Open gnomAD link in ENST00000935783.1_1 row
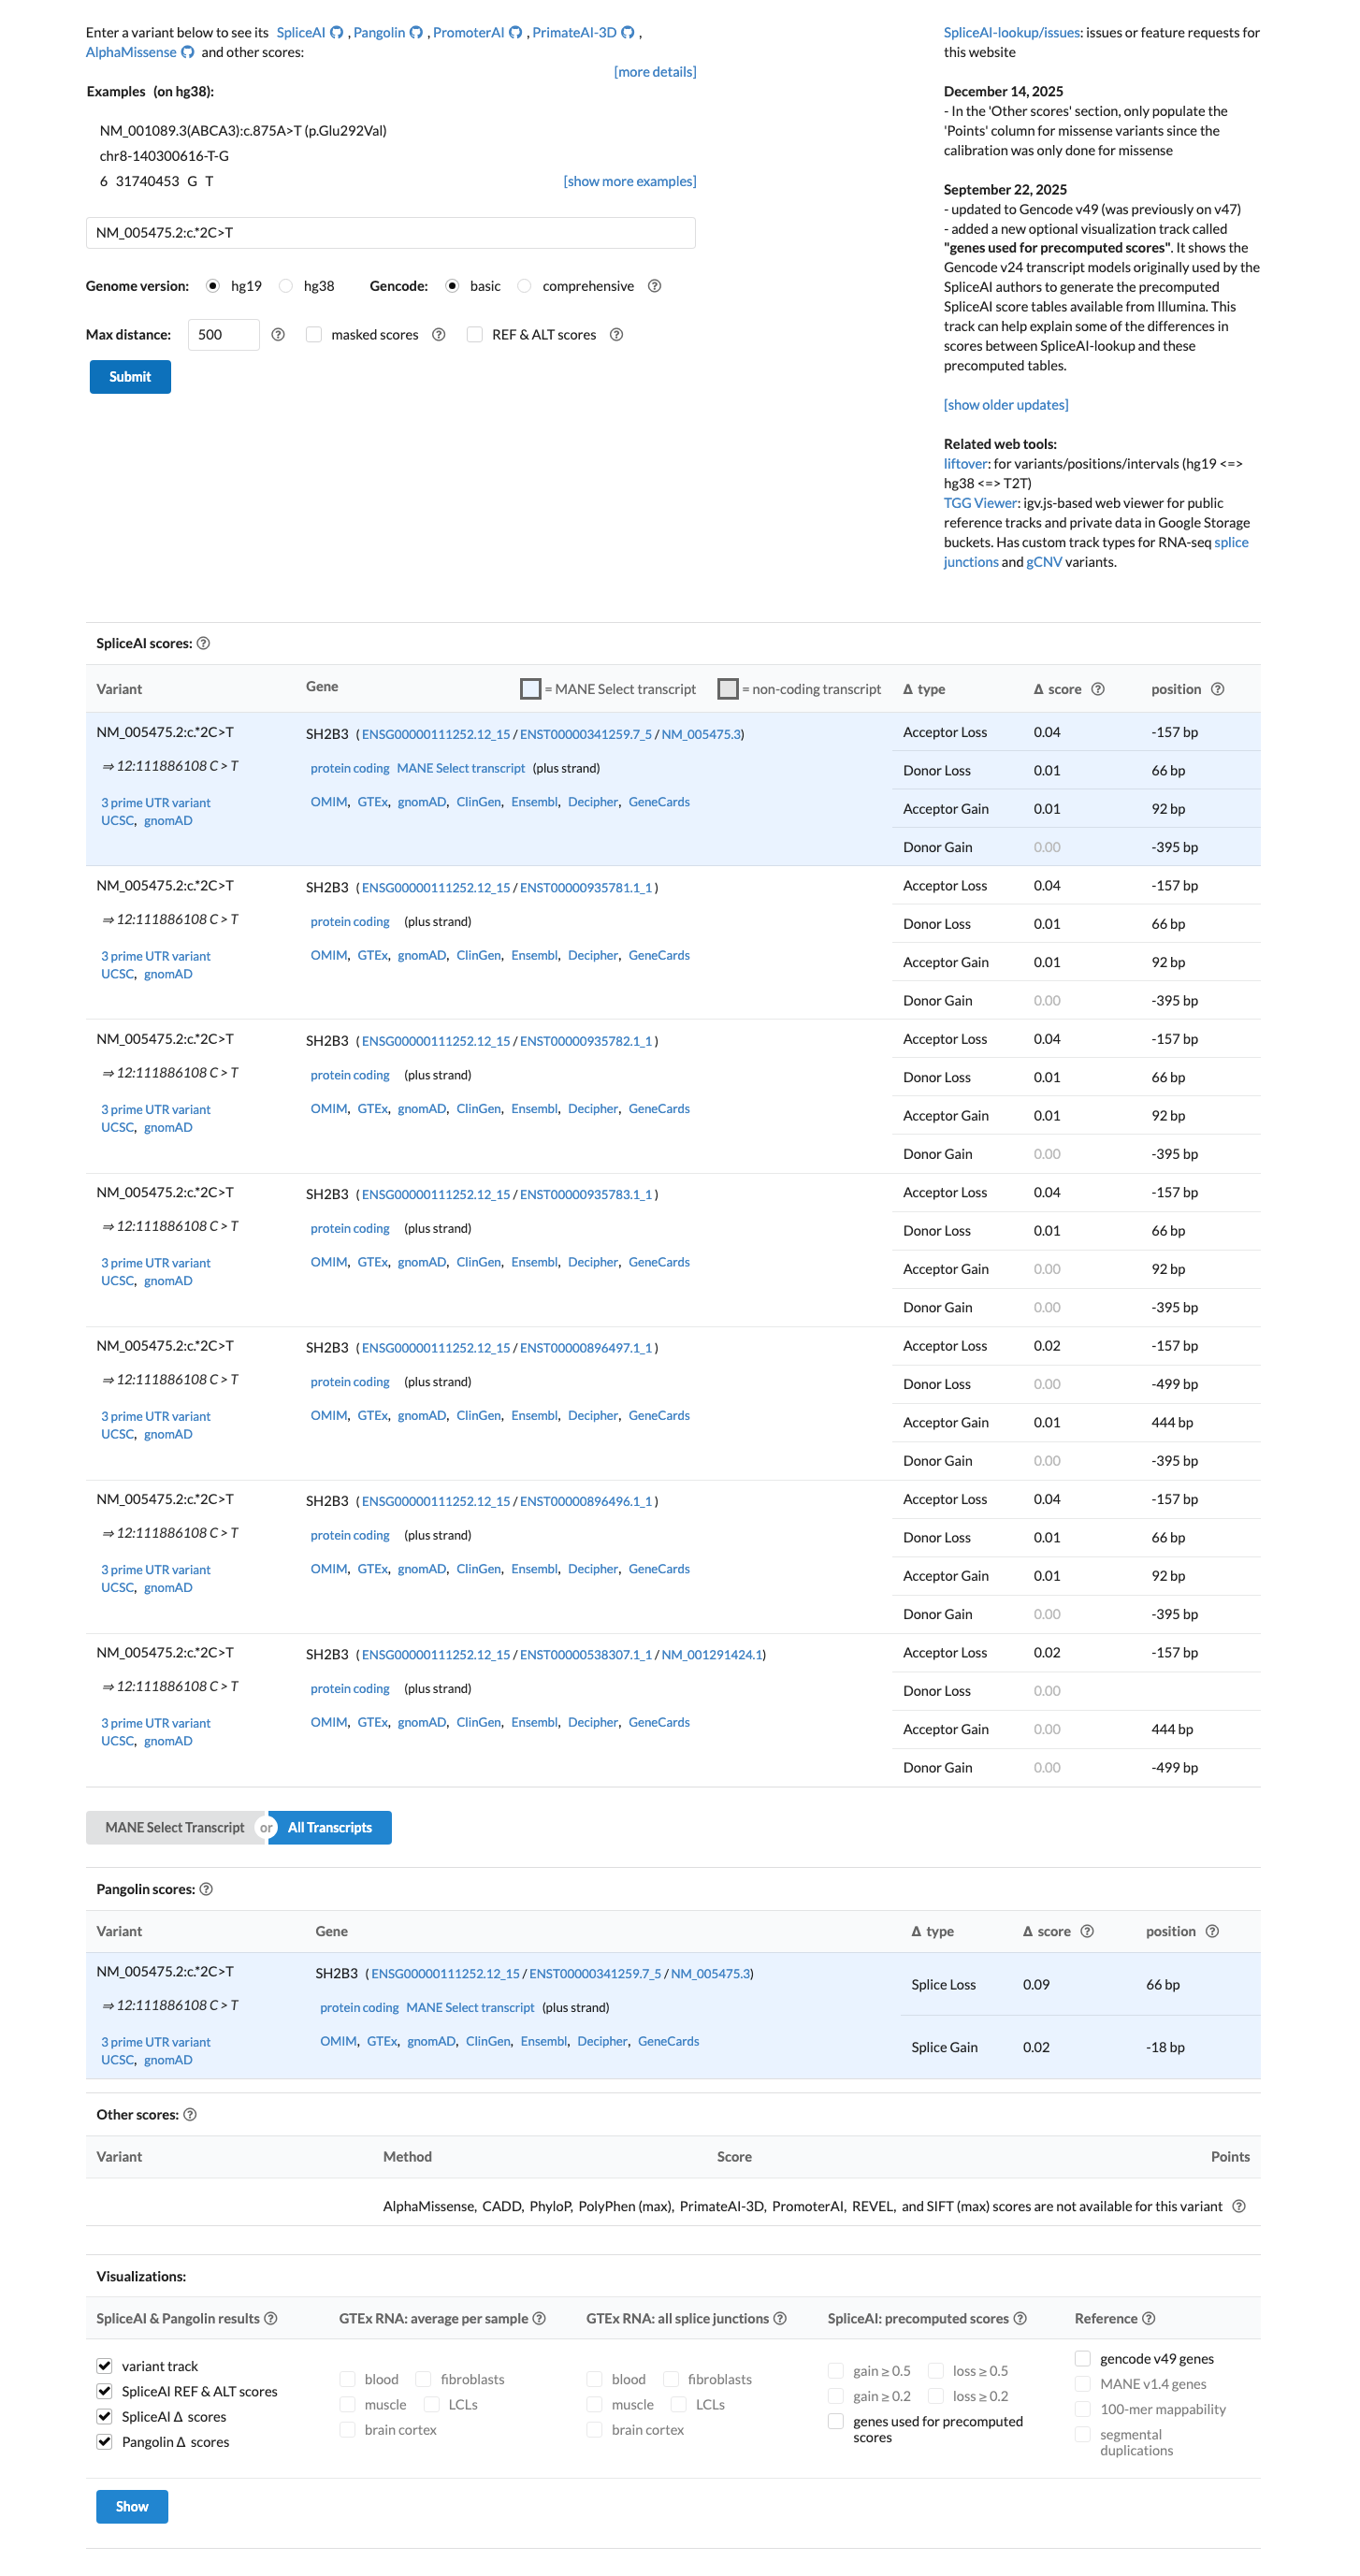Screen dimensions: 1360x2576 pyautogui.click(x=421, y=1263)
